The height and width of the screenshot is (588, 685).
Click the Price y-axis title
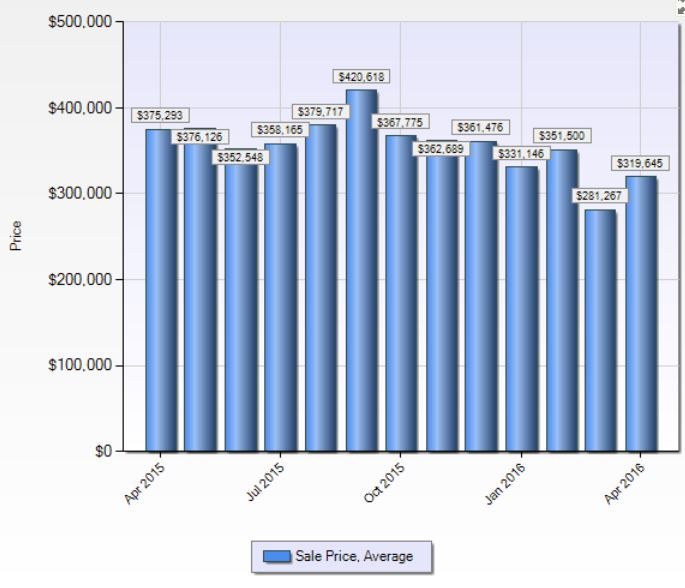tap(16, 235)
